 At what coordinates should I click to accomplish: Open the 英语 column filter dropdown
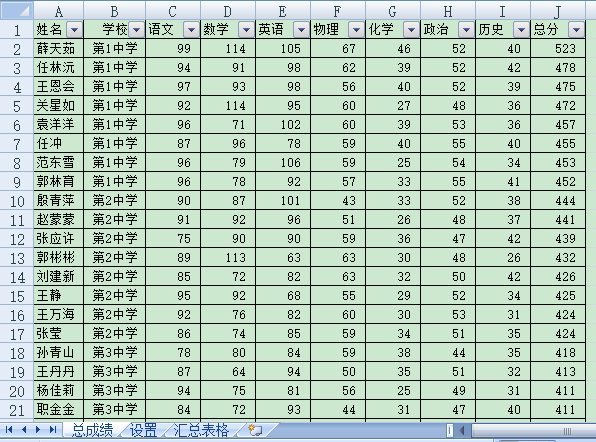tap(301, 29)
